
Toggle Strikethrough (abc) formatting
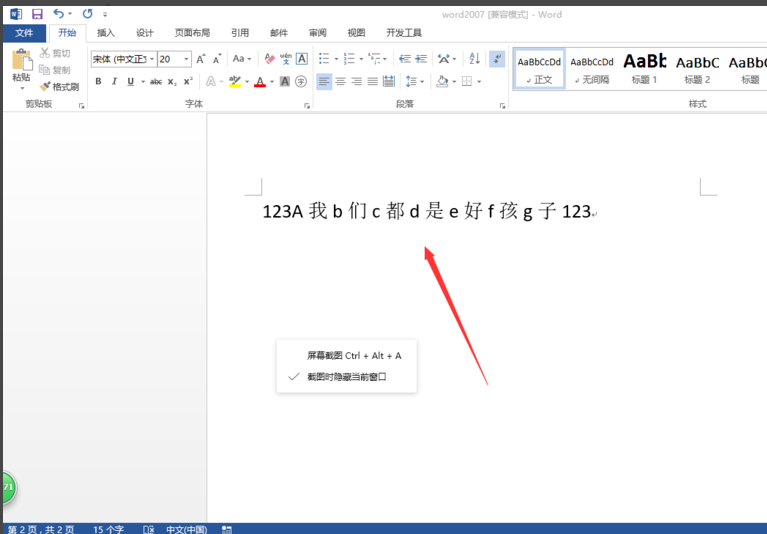156,82
